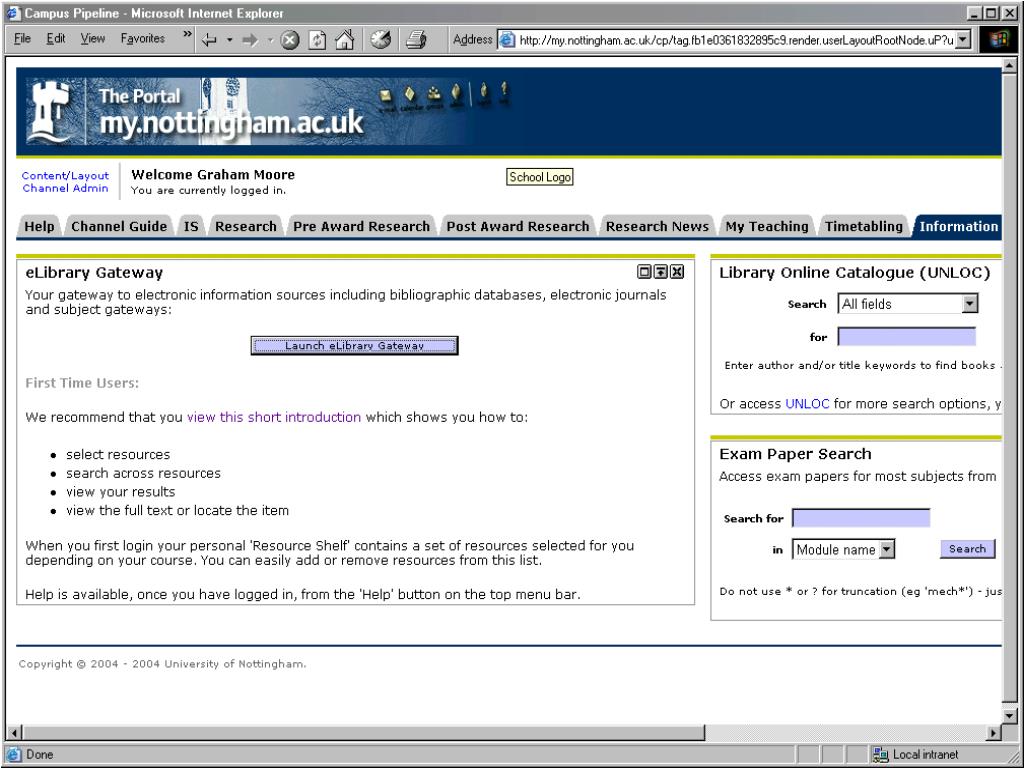Switch to the Post Award Research tab
1024x768 pixels.
click(518, 227)
